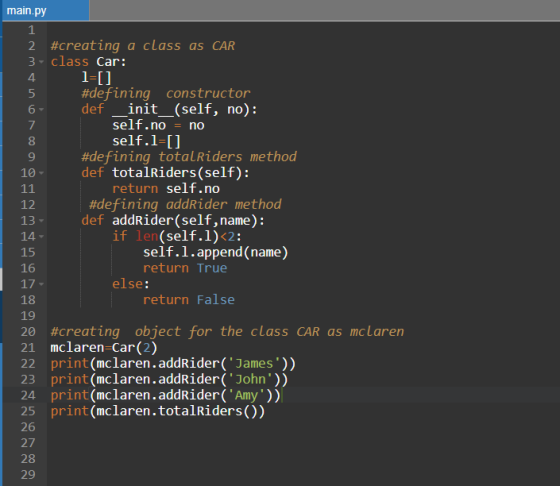Click 'def addRider(self,name):' on line 13
The image size is (560, 486).
[173, 220]
